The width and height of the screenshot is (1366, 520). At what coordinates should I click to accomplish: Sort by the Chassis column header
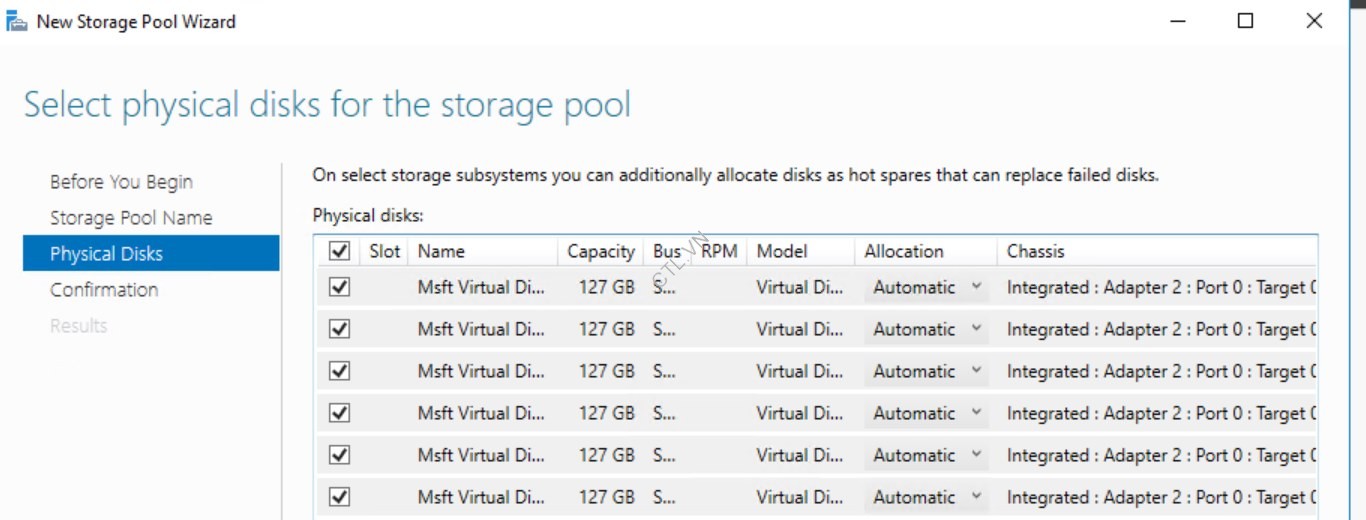coord(1157,251)
